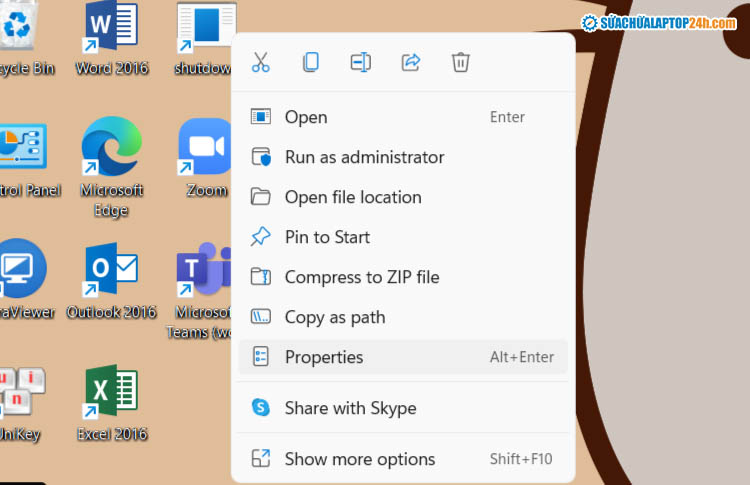Open Properties from the context menu

coord(403,357)
